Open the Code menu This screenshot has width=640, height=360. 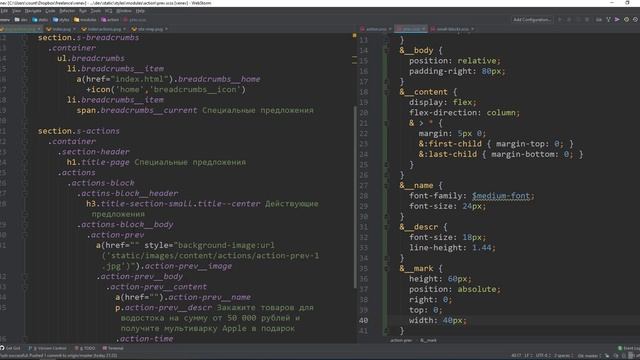pos(50,11)
